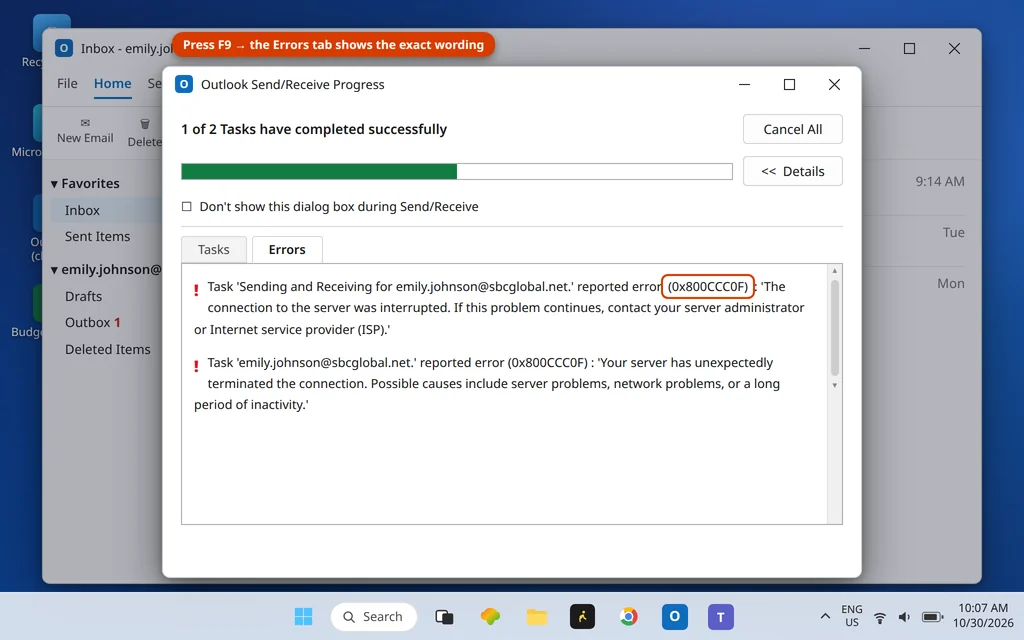Check battery status in system tray
This screenshot has width=1024, height=640.
(932, 617)
